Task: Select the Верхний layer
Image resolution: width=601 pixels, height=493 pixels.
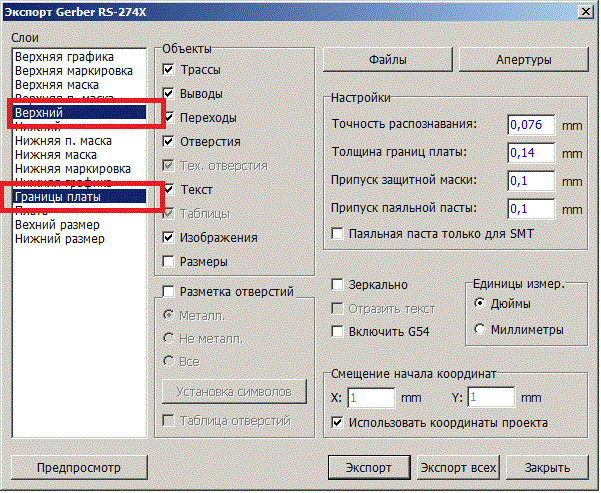Action: pos(80,113)
